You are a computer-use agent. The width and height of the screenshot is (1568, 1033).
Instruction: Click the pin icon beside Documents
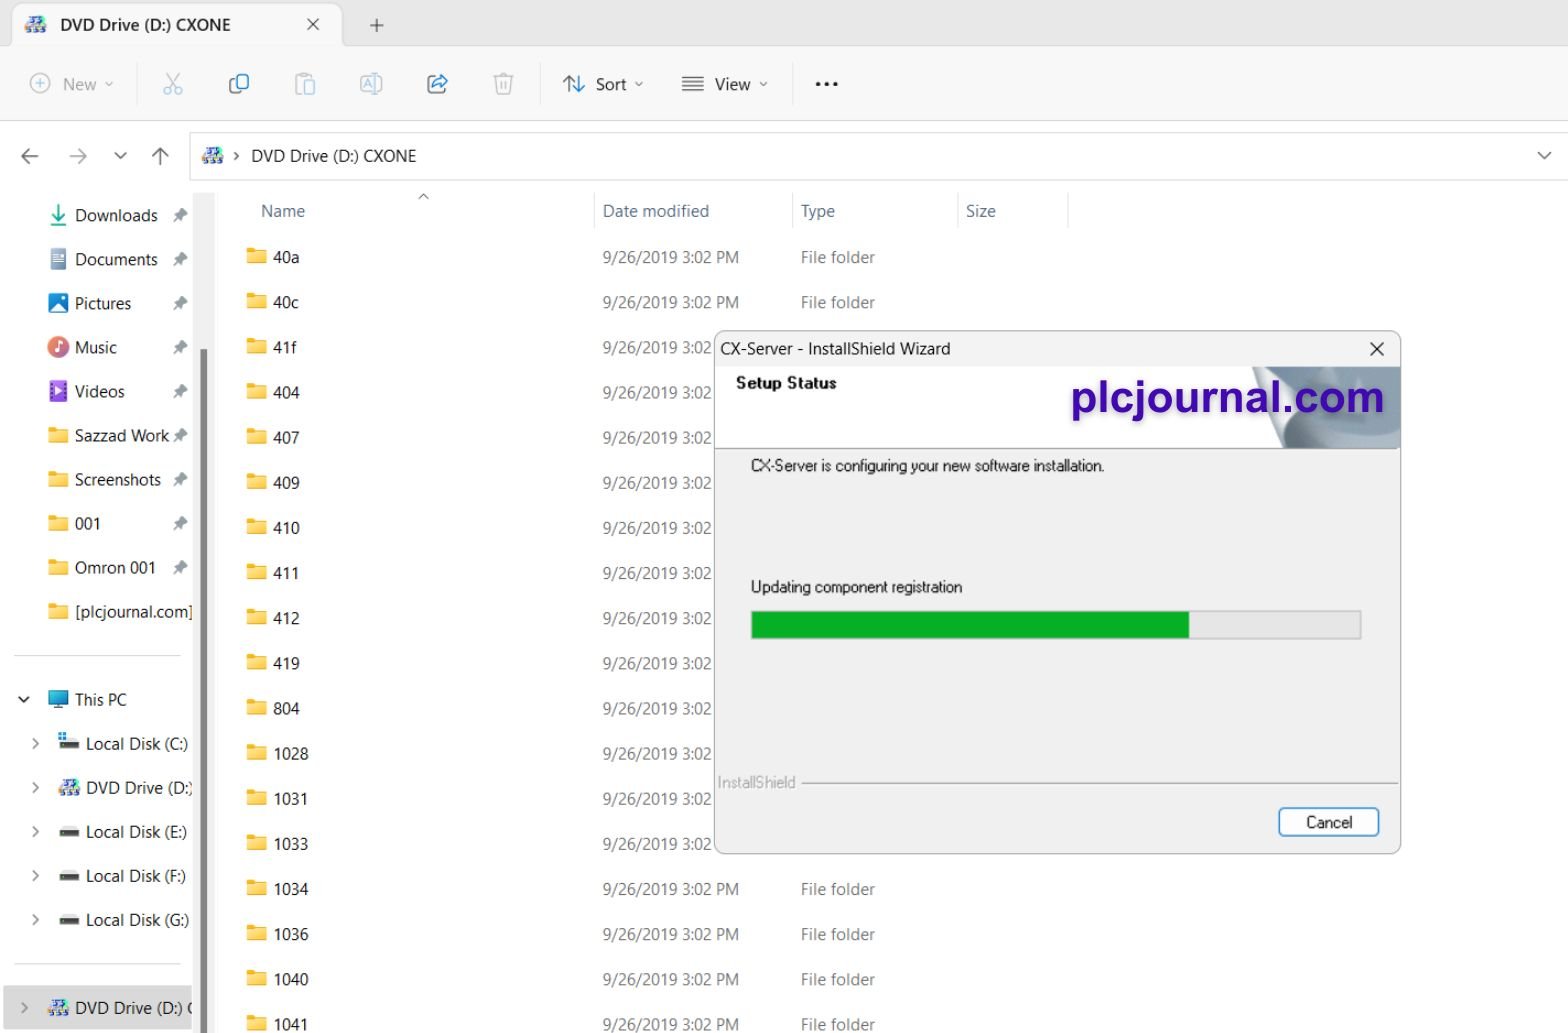[180, 259]
